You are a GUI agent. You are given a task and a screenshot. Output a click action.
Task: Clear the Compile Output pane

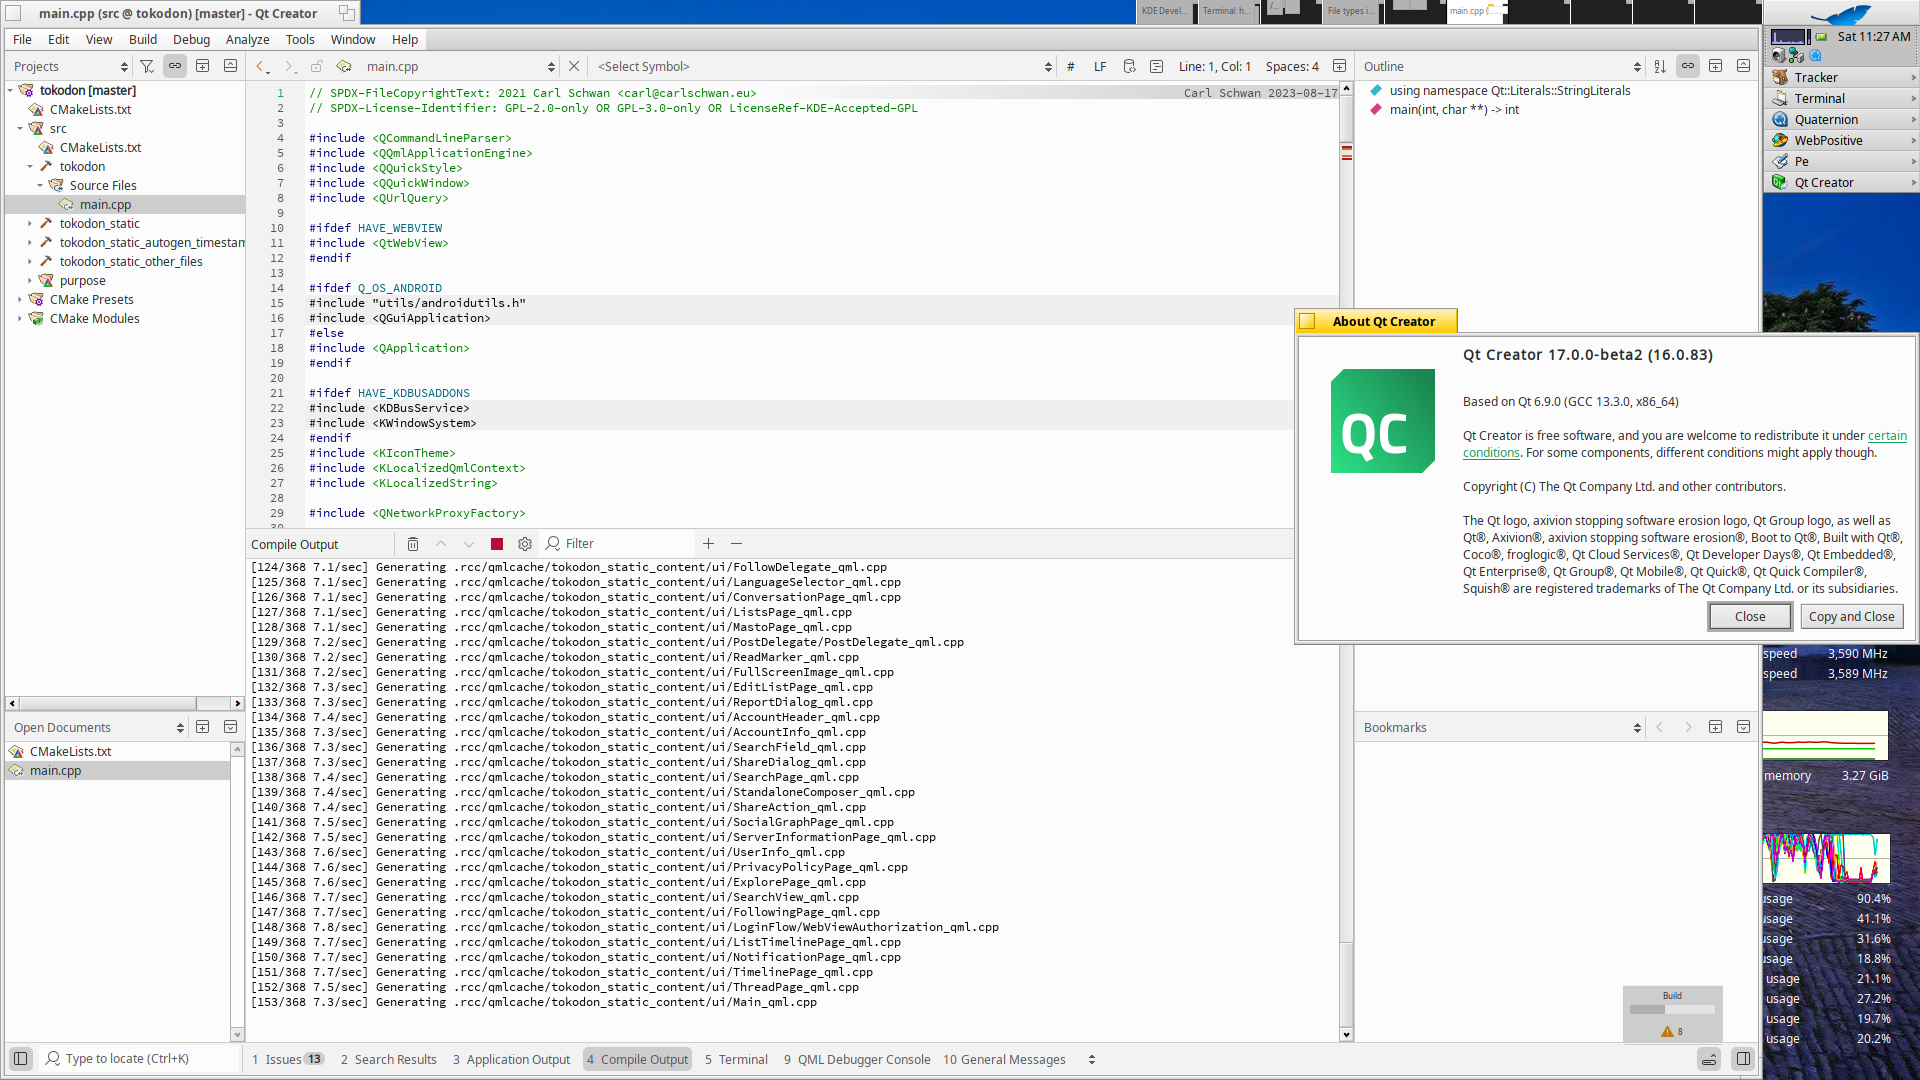pos(413,544)
